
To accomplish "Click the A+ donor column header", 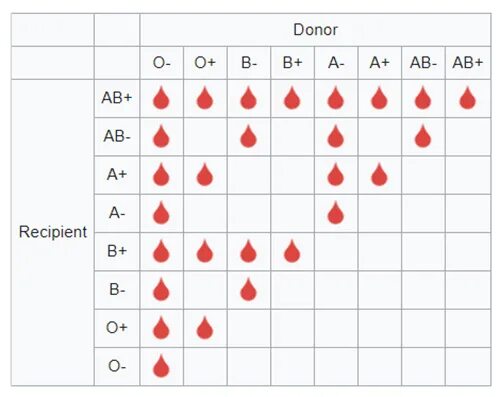I will pyautogui.click(x=380, y=63).
